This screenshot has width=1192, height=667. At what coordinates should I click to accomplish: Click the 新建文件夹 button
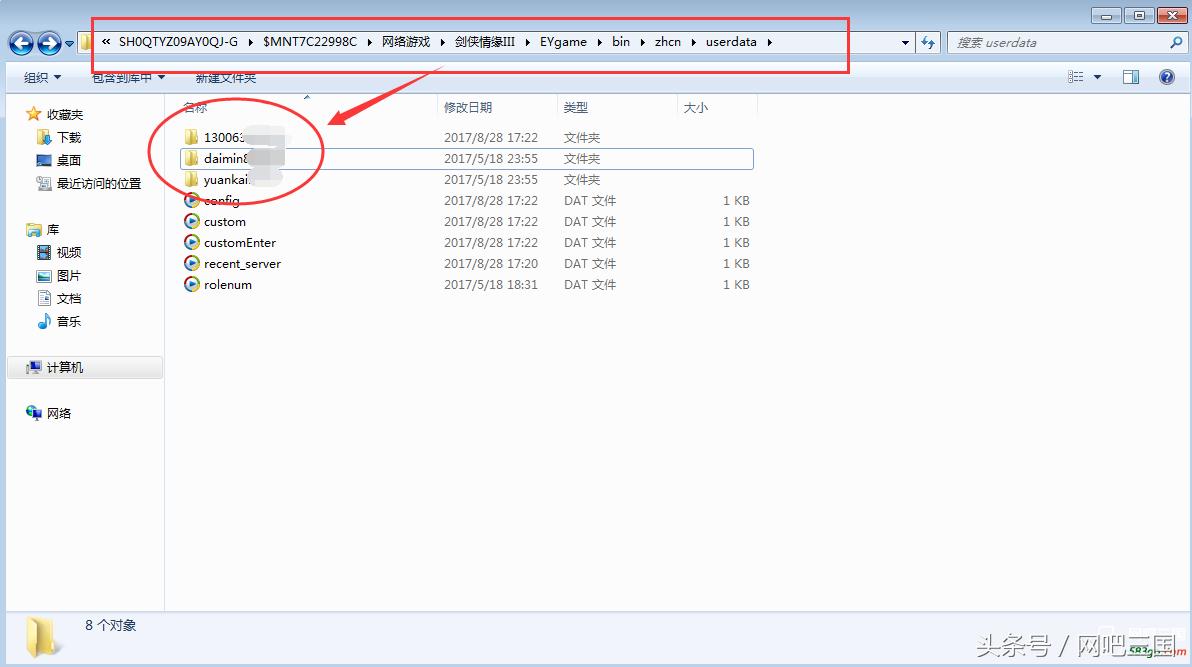225,77
